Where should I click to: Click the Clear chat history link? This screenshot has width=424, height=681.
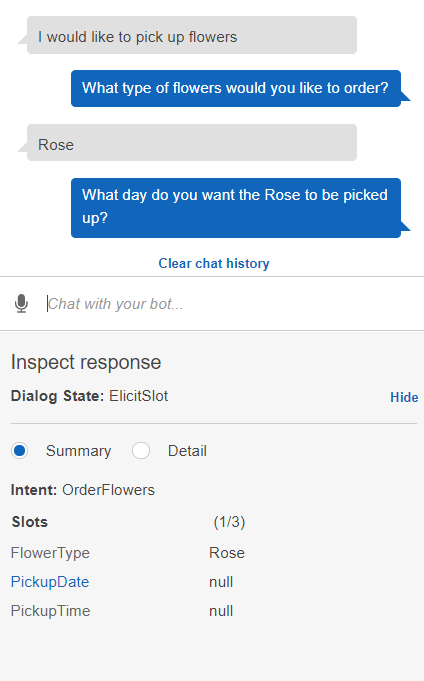[x=214, y=263]
